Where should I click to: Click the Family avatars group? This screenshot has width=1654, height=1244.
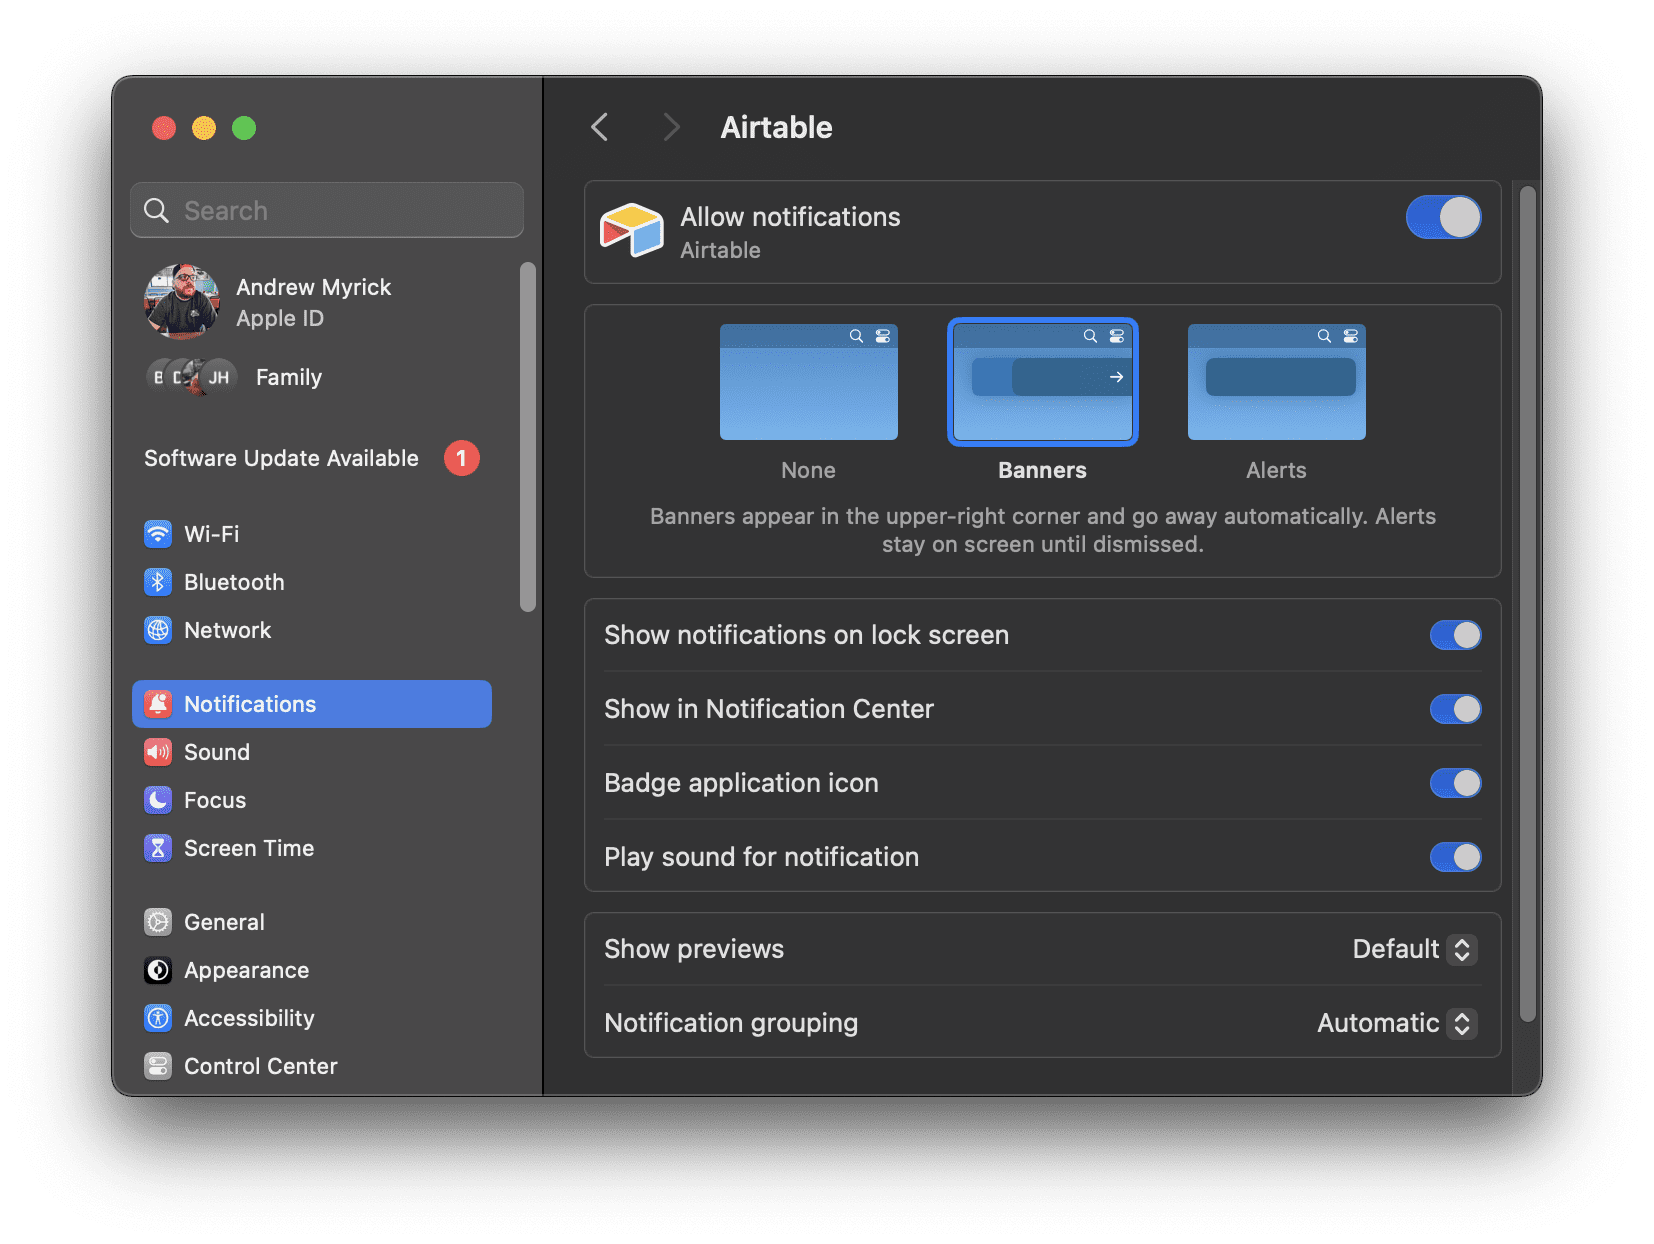point(192,377)
